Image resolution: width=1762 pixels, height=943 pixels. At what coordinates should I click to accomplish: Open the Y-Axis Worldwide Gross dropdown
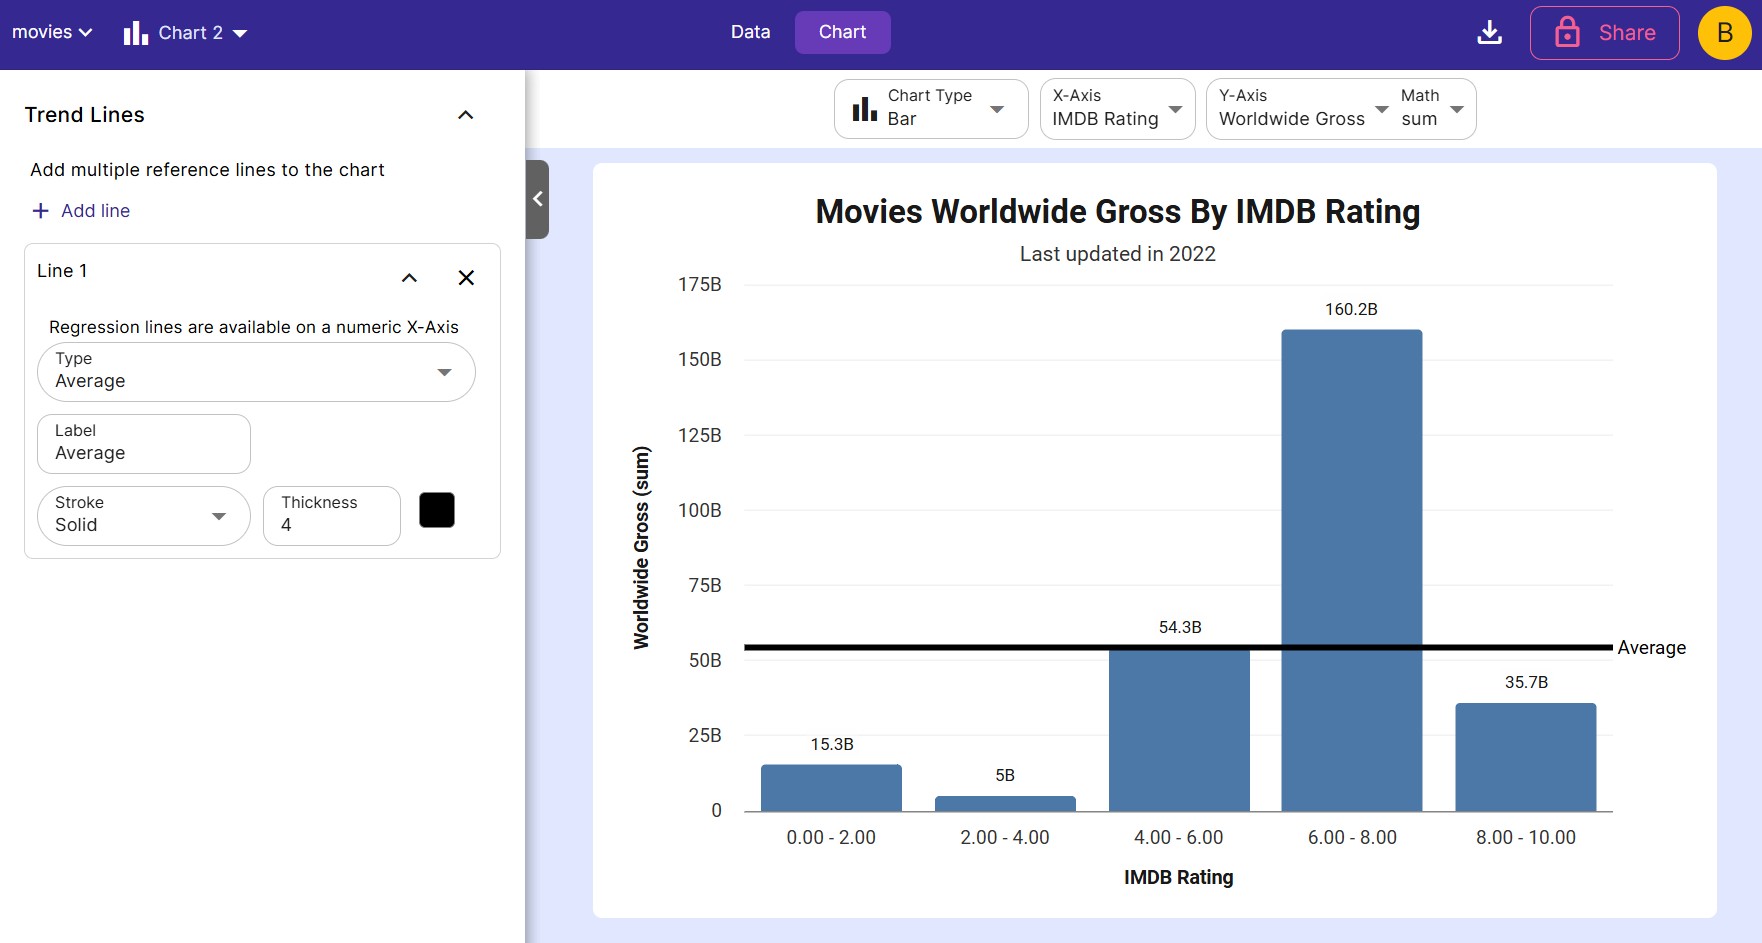coord(1304,109)
